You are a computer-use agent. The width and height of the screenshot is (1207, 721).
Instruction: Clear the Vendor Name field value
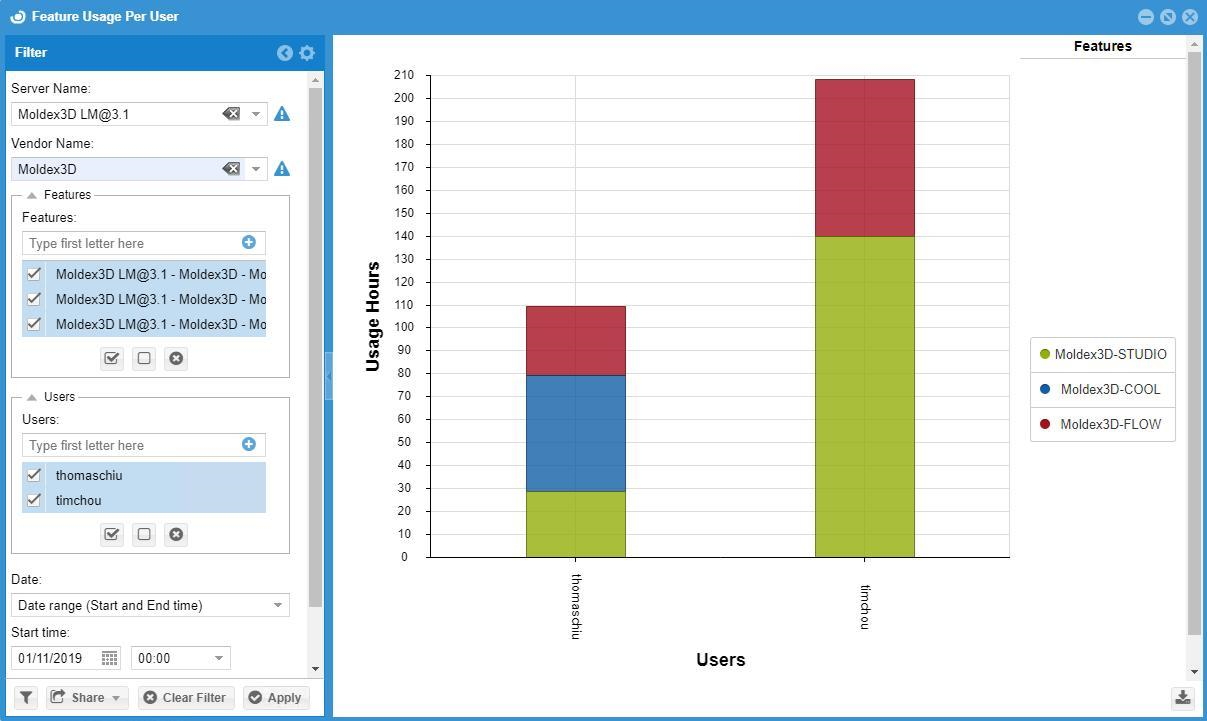point(231,169)
